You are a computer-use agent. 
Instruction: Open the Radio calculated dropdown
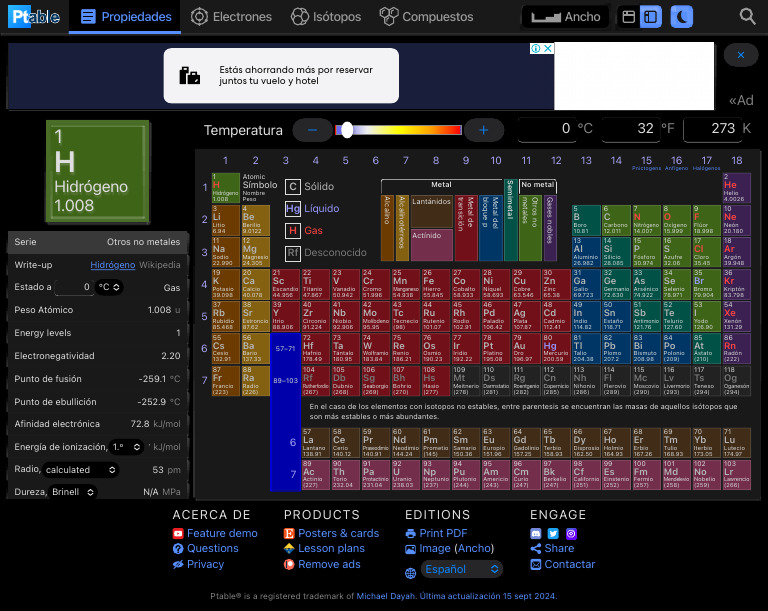80,470
